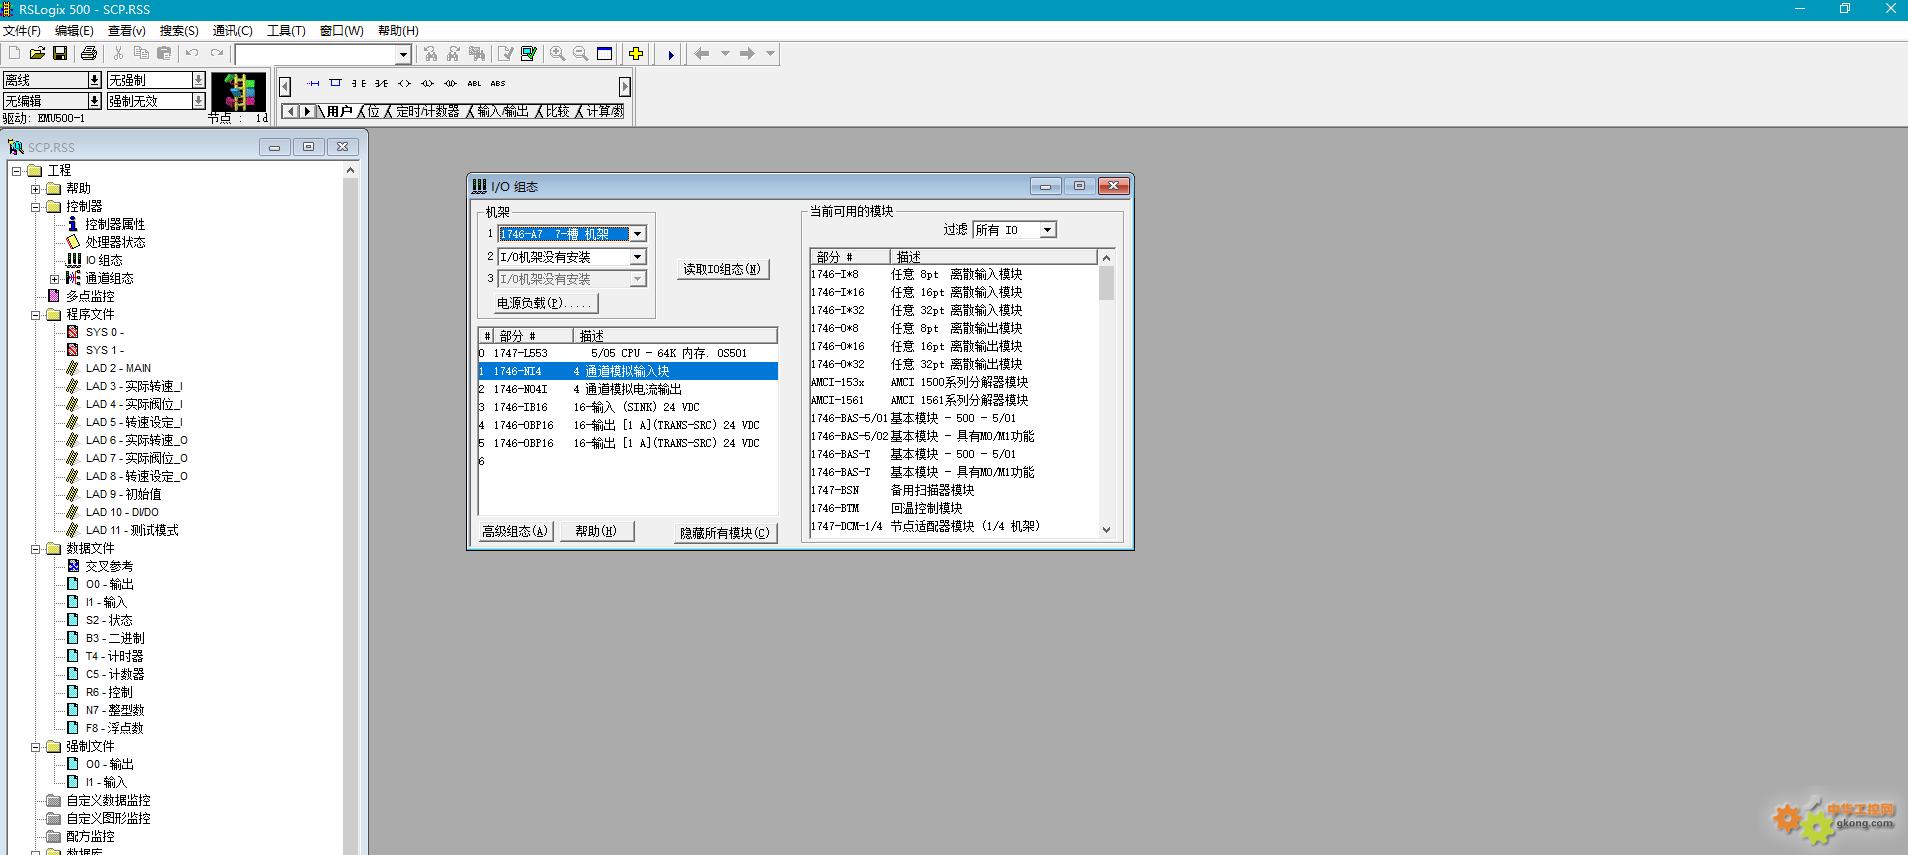The image size is (1908, 855).
Task: Open a project with the folder icon
Action: click(37, 54)
